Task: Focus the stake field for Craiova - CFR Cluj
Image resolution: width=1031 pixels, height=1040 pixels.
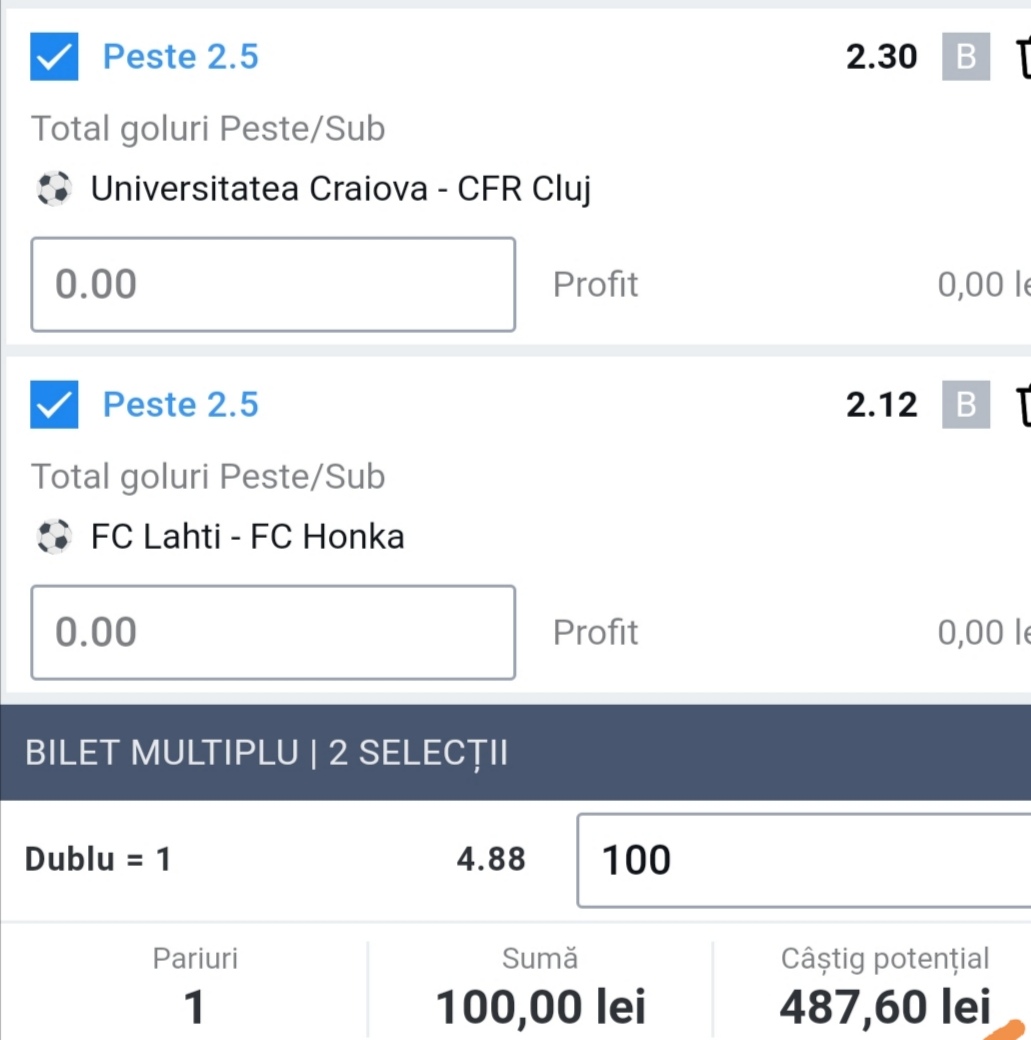Action: coord(273,285)
